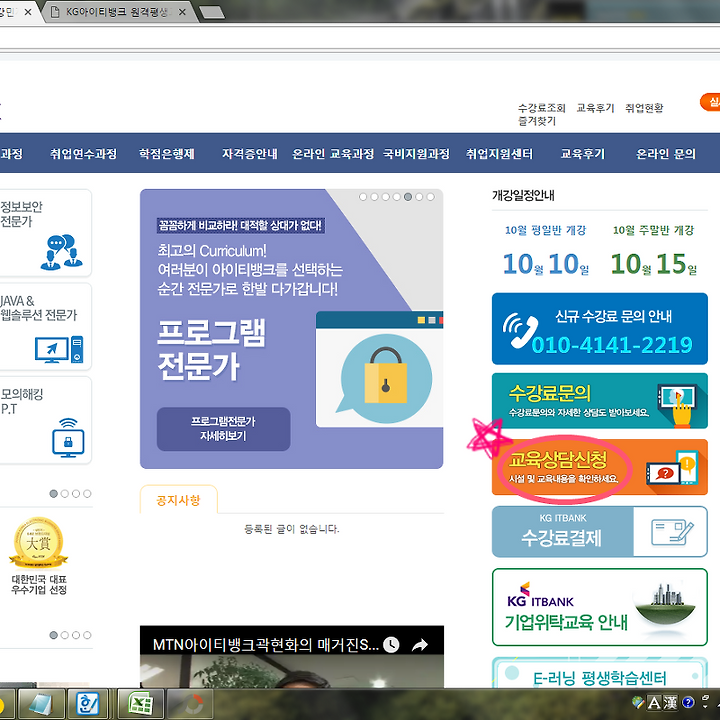Click the tablet touch icon on 수강료문의
This screenshot has height=720, width=720.
point(677,404)
